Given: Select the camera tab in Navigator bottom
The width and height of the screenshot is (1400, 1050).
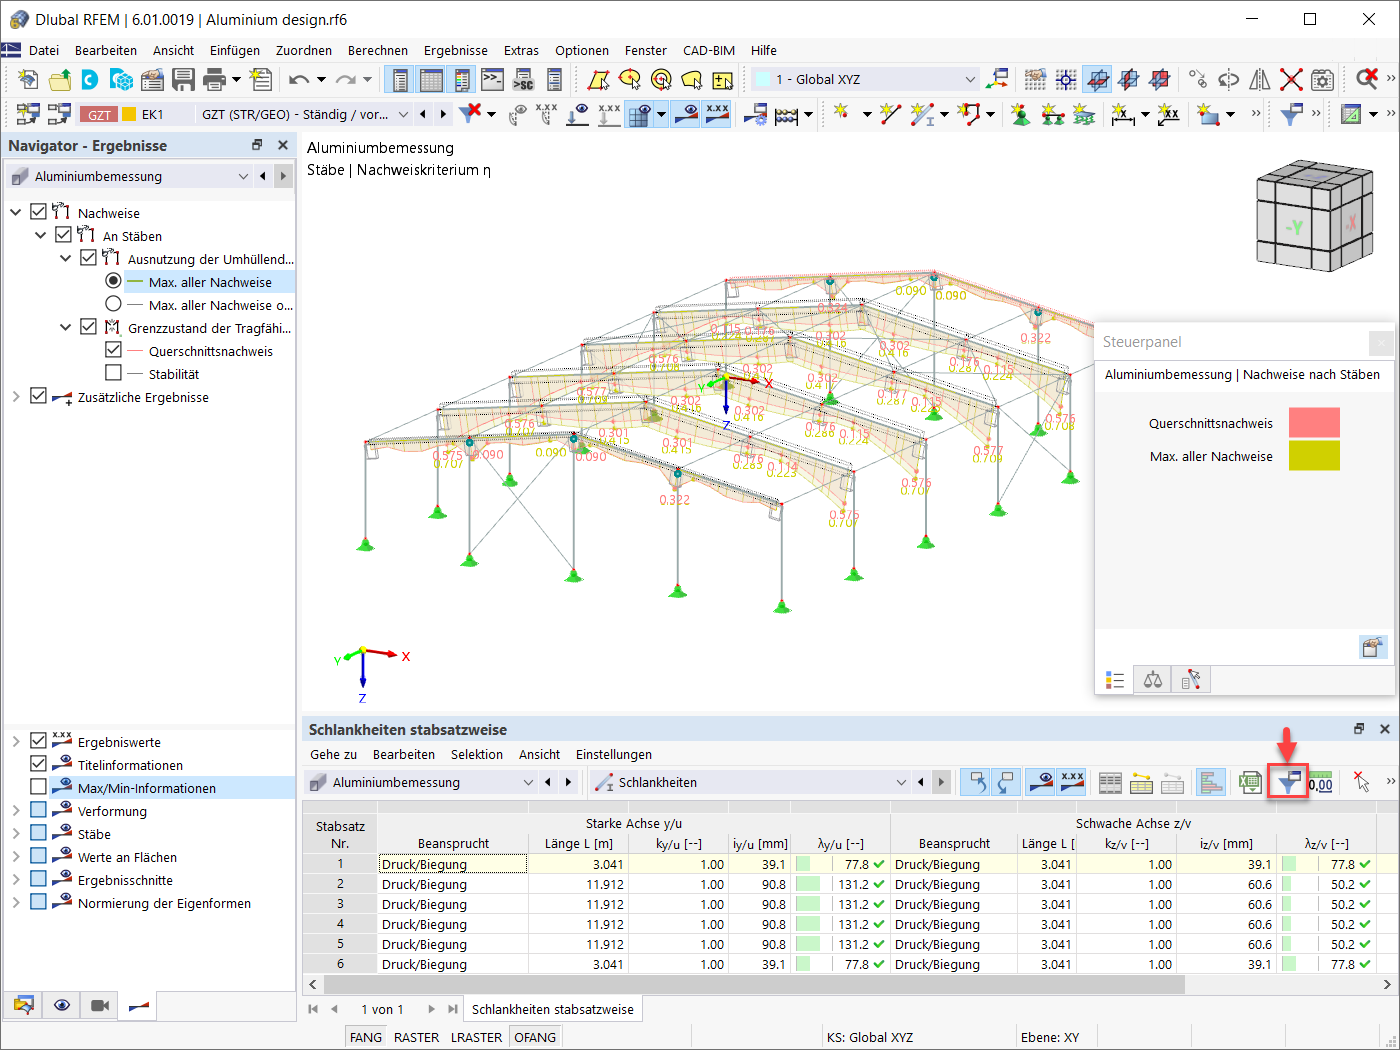Looking at the screenshot, I should 100,1005.
